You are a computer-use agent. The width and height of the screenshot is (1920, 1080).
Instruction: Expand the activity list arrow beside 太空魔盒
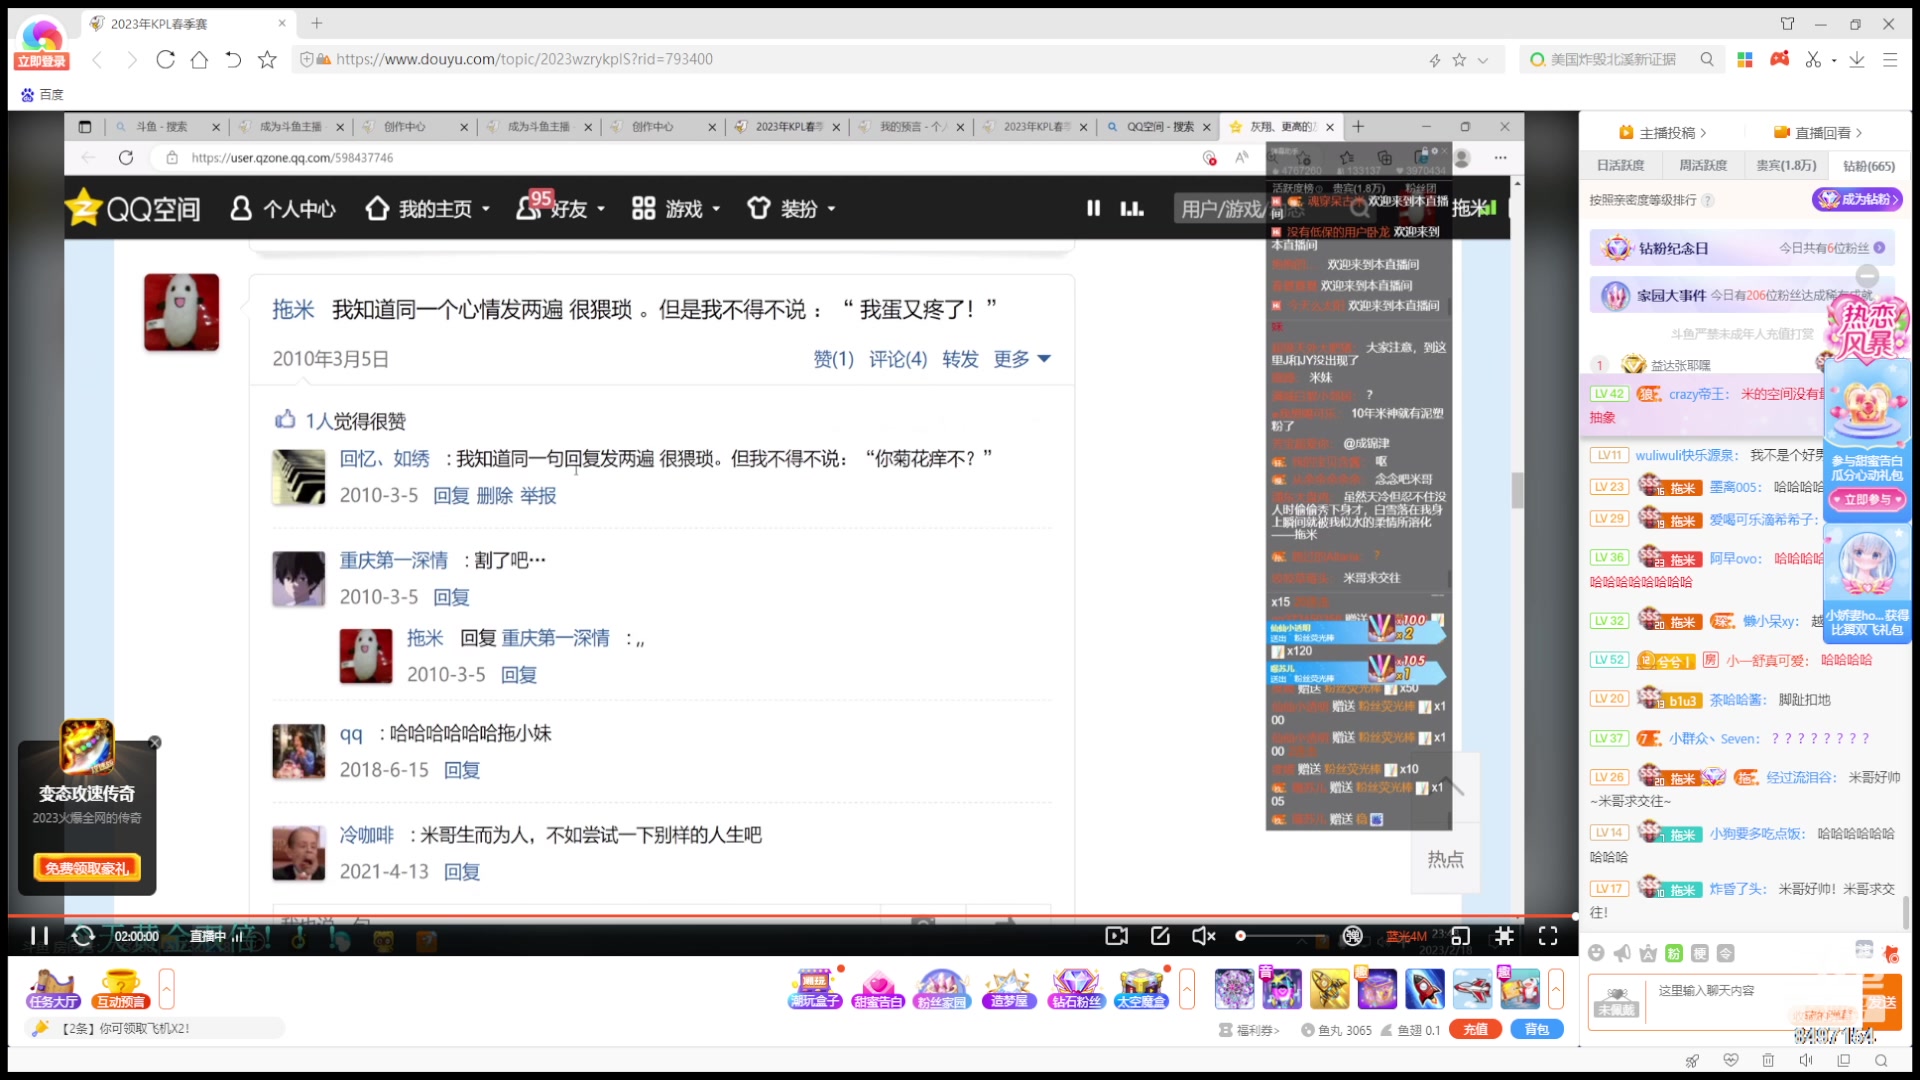pos(1187,989)
